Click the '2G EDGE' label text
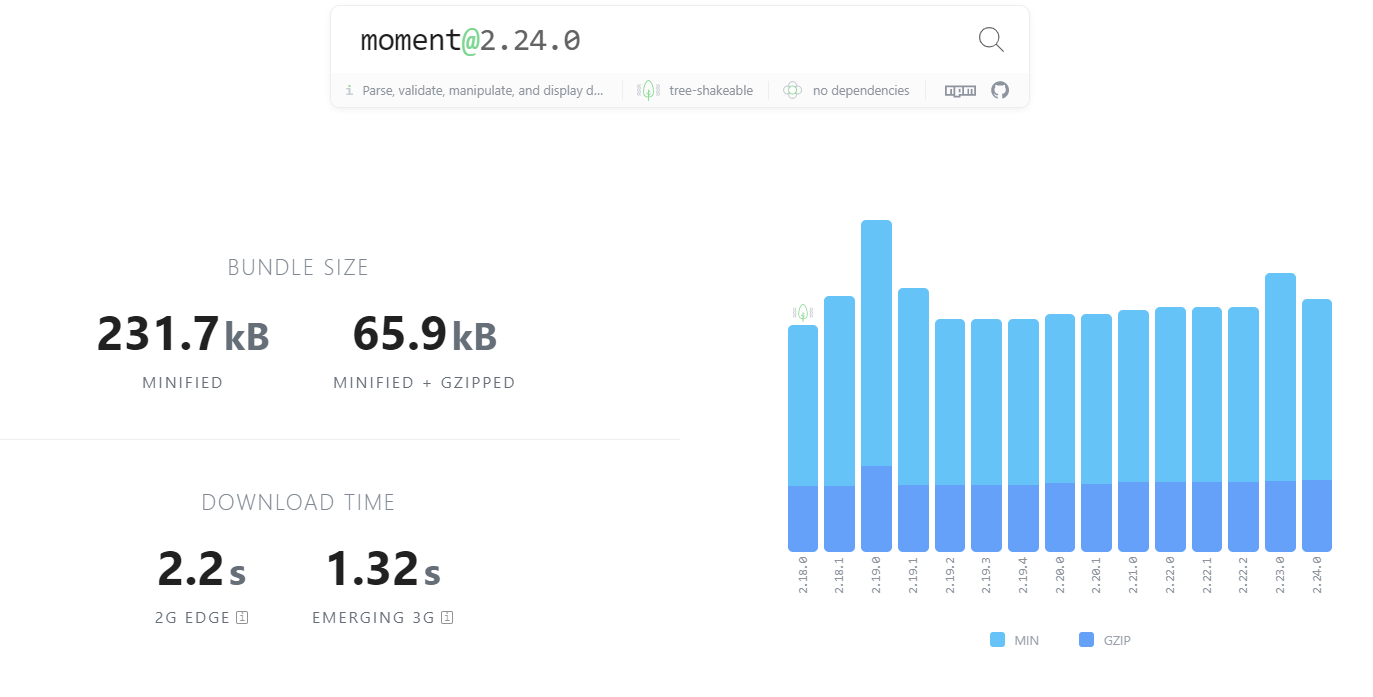Screen dimensions: 1373x697 tap(193, 618)
